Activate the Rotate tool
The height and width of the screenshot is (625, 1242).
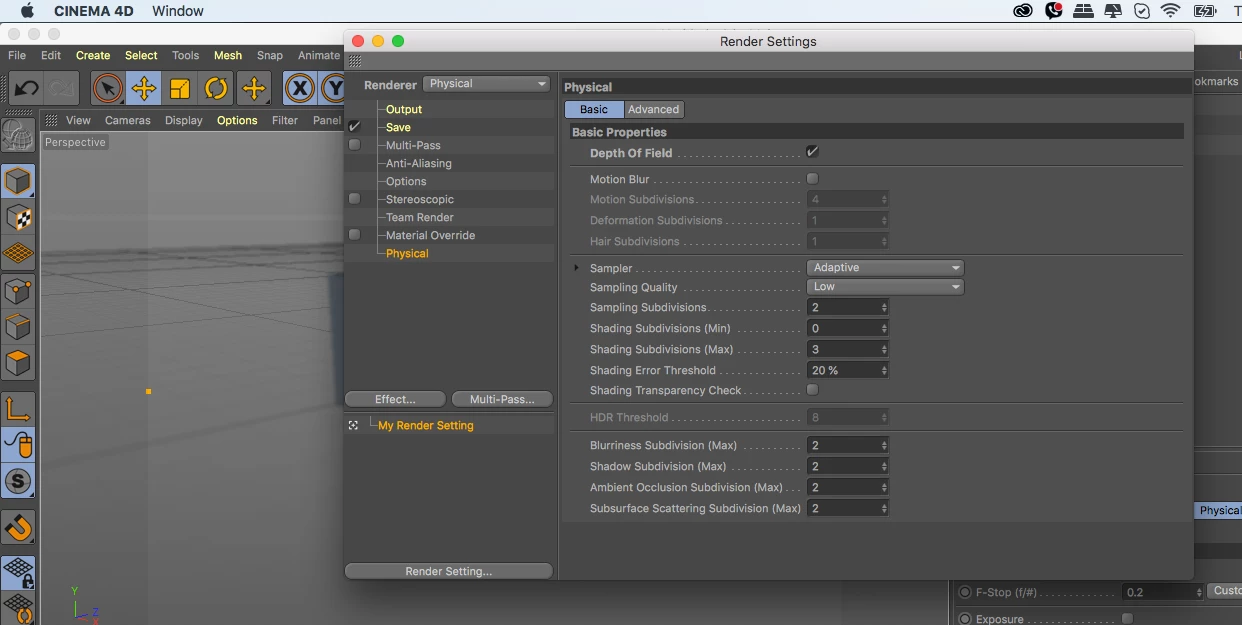[x=216, y=88]
